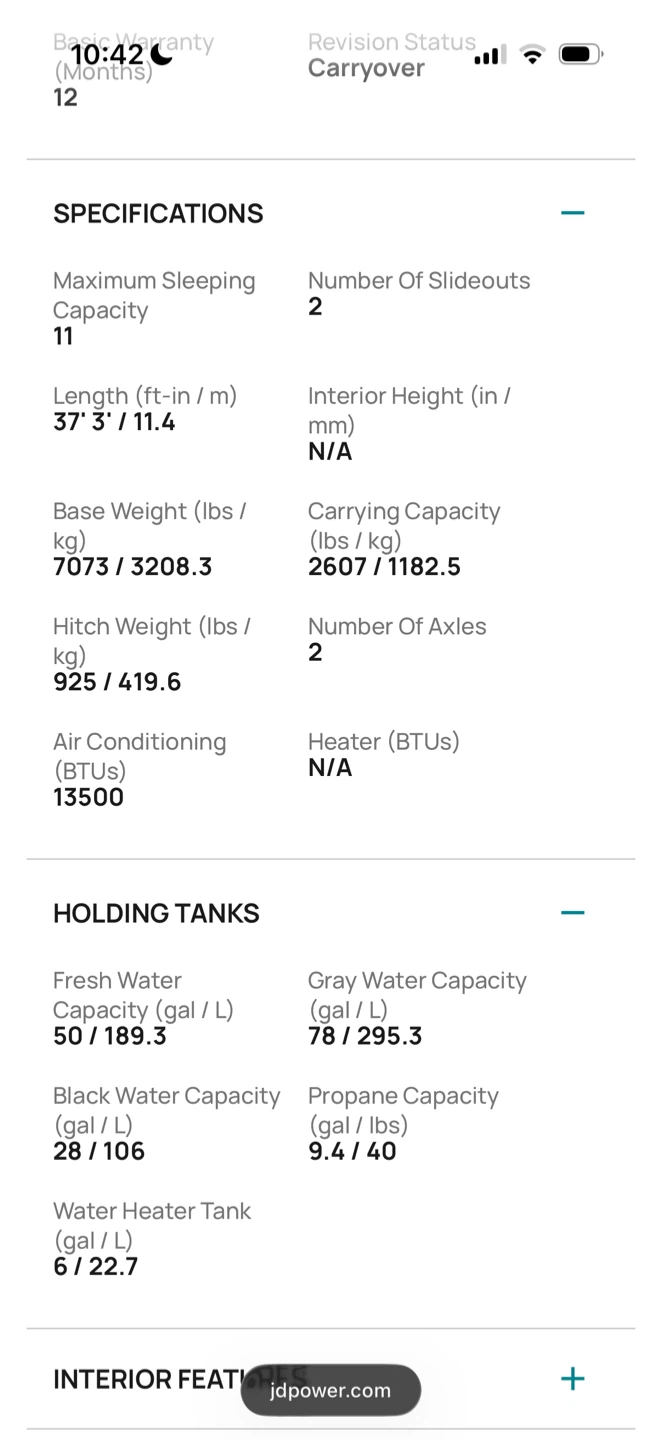Tap the moon focus mode icon
This screenshot has width=662, height=1440.
(163, 54)
